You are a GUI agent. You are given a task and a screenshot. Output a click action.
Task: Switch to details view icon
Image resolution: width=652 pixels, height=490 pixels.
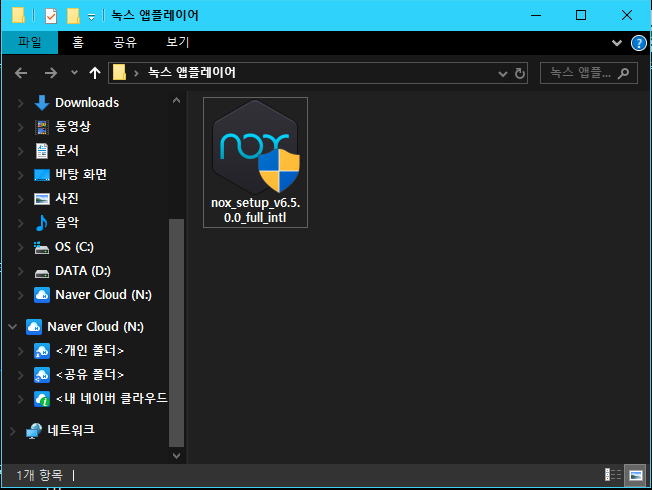(613, 474)
